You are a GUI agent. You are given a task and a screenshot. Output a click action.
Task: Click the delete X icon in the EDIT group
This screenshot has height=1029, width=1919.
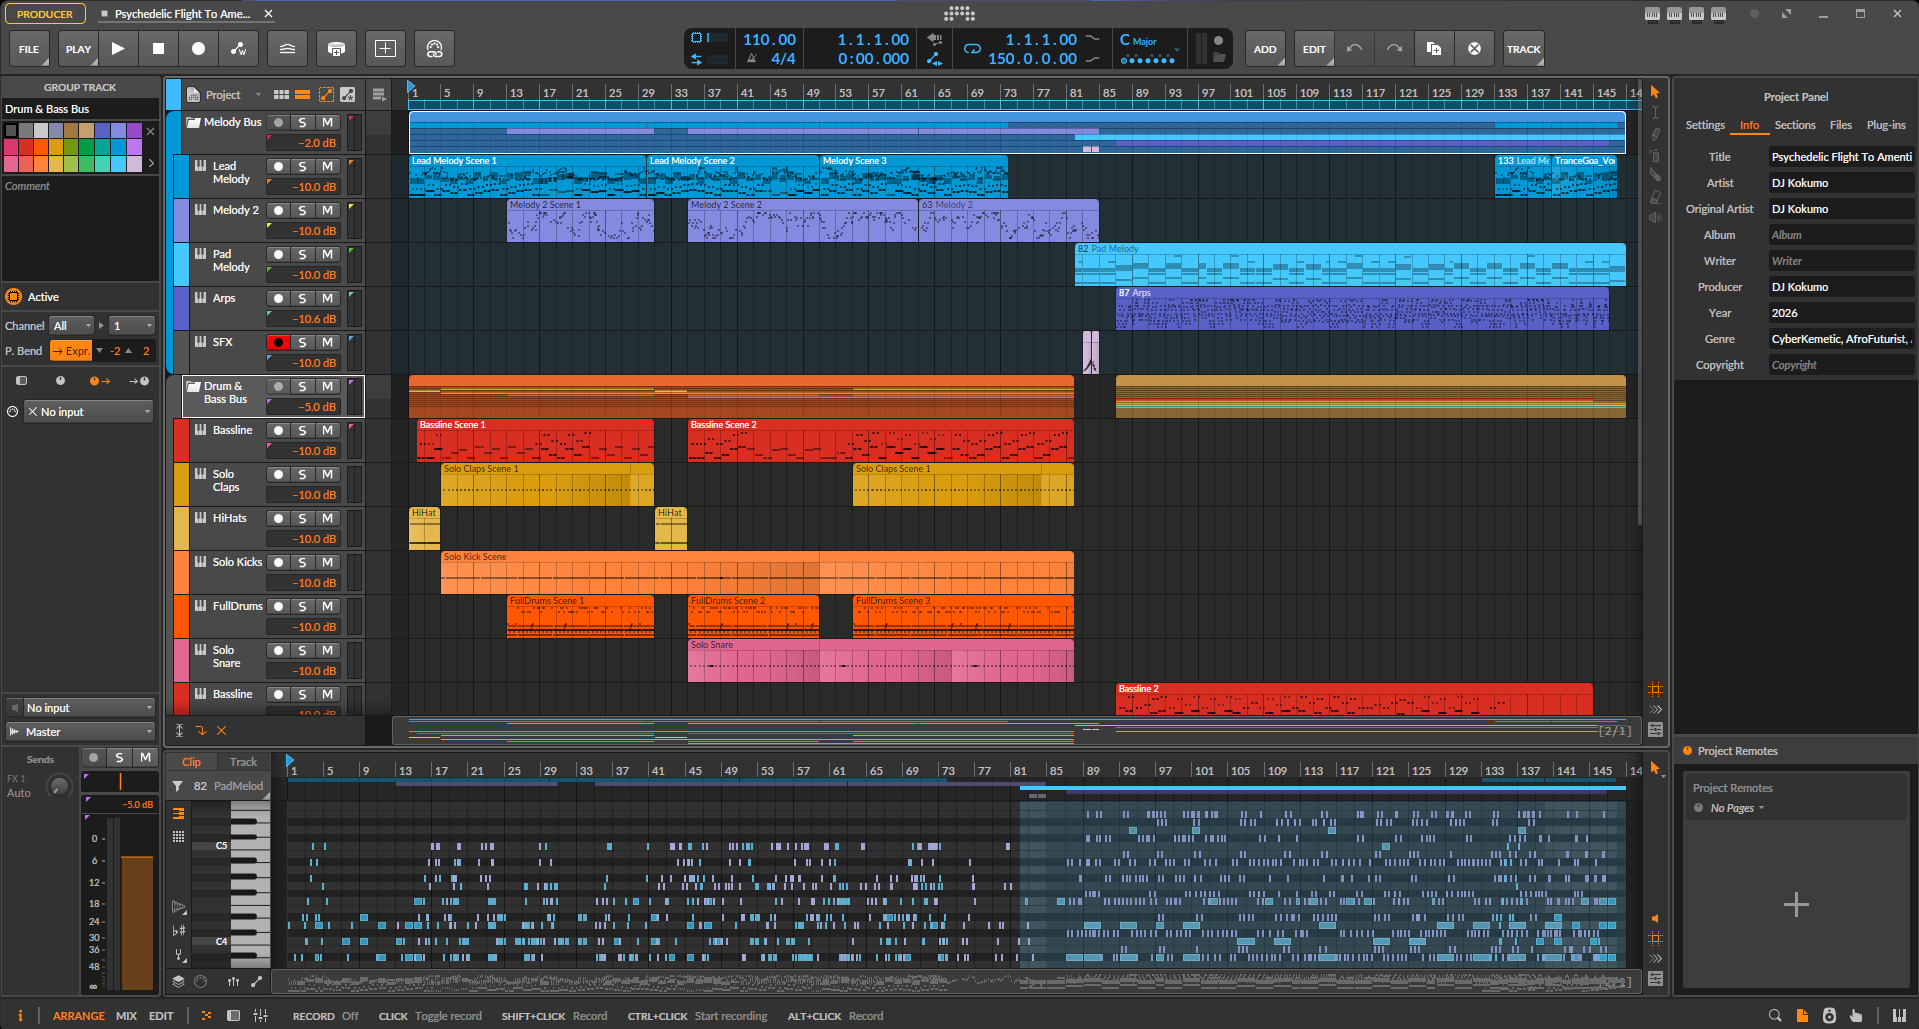[x=1474, y=48]
